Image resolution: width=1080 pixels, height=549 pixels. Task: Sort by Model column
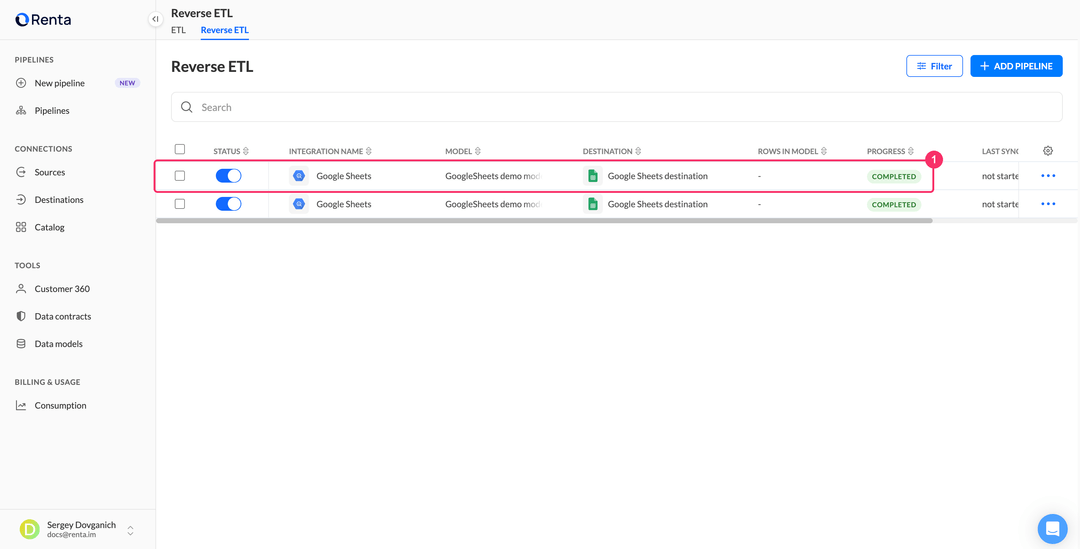pyautogui.click(x=463, y=151)
